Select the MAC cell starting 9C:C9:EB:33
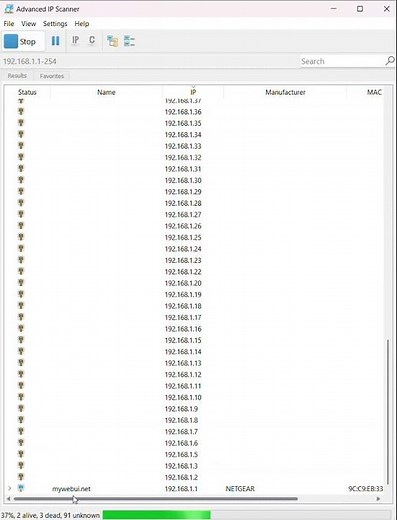The height and width of the screenshot is (520, 397). 365,489
